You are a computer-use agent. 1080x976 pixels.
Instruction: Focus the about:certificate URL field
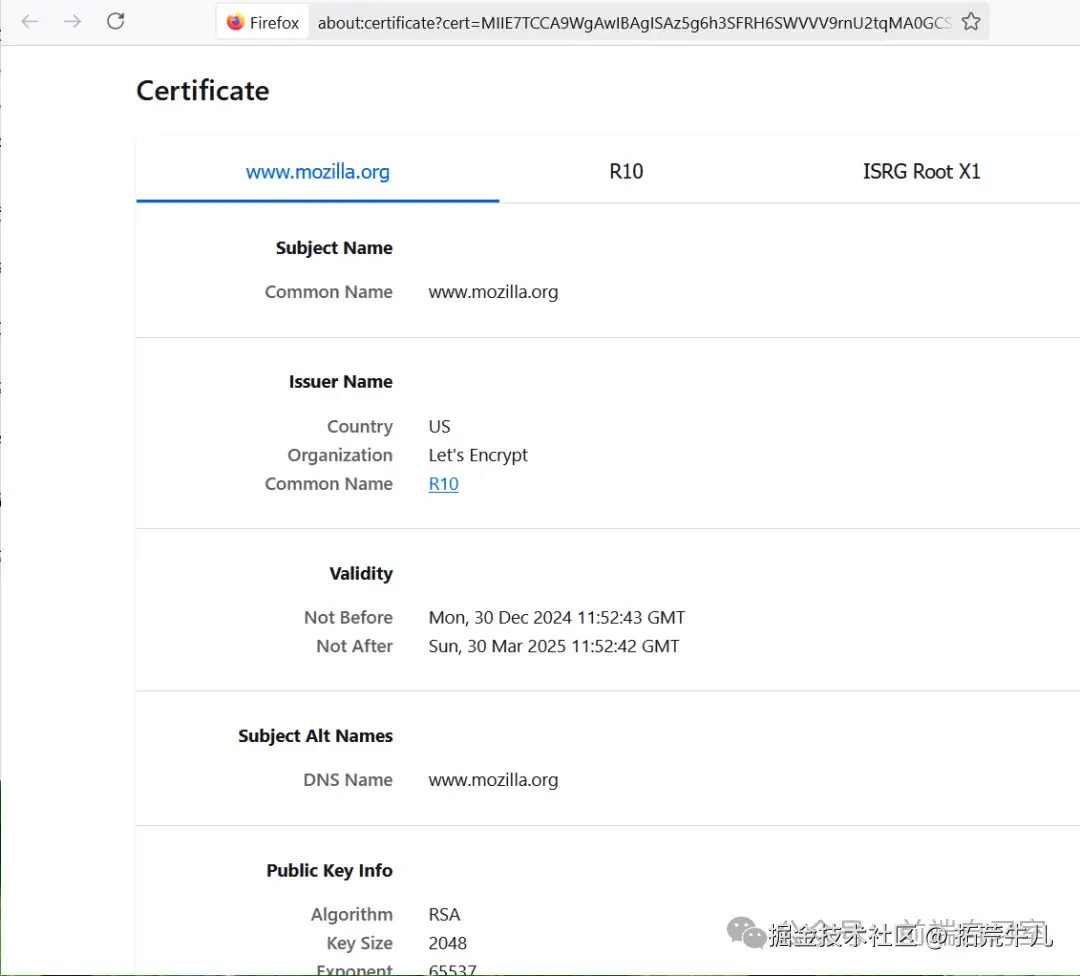pyautogui.click(x=634, y=23)
